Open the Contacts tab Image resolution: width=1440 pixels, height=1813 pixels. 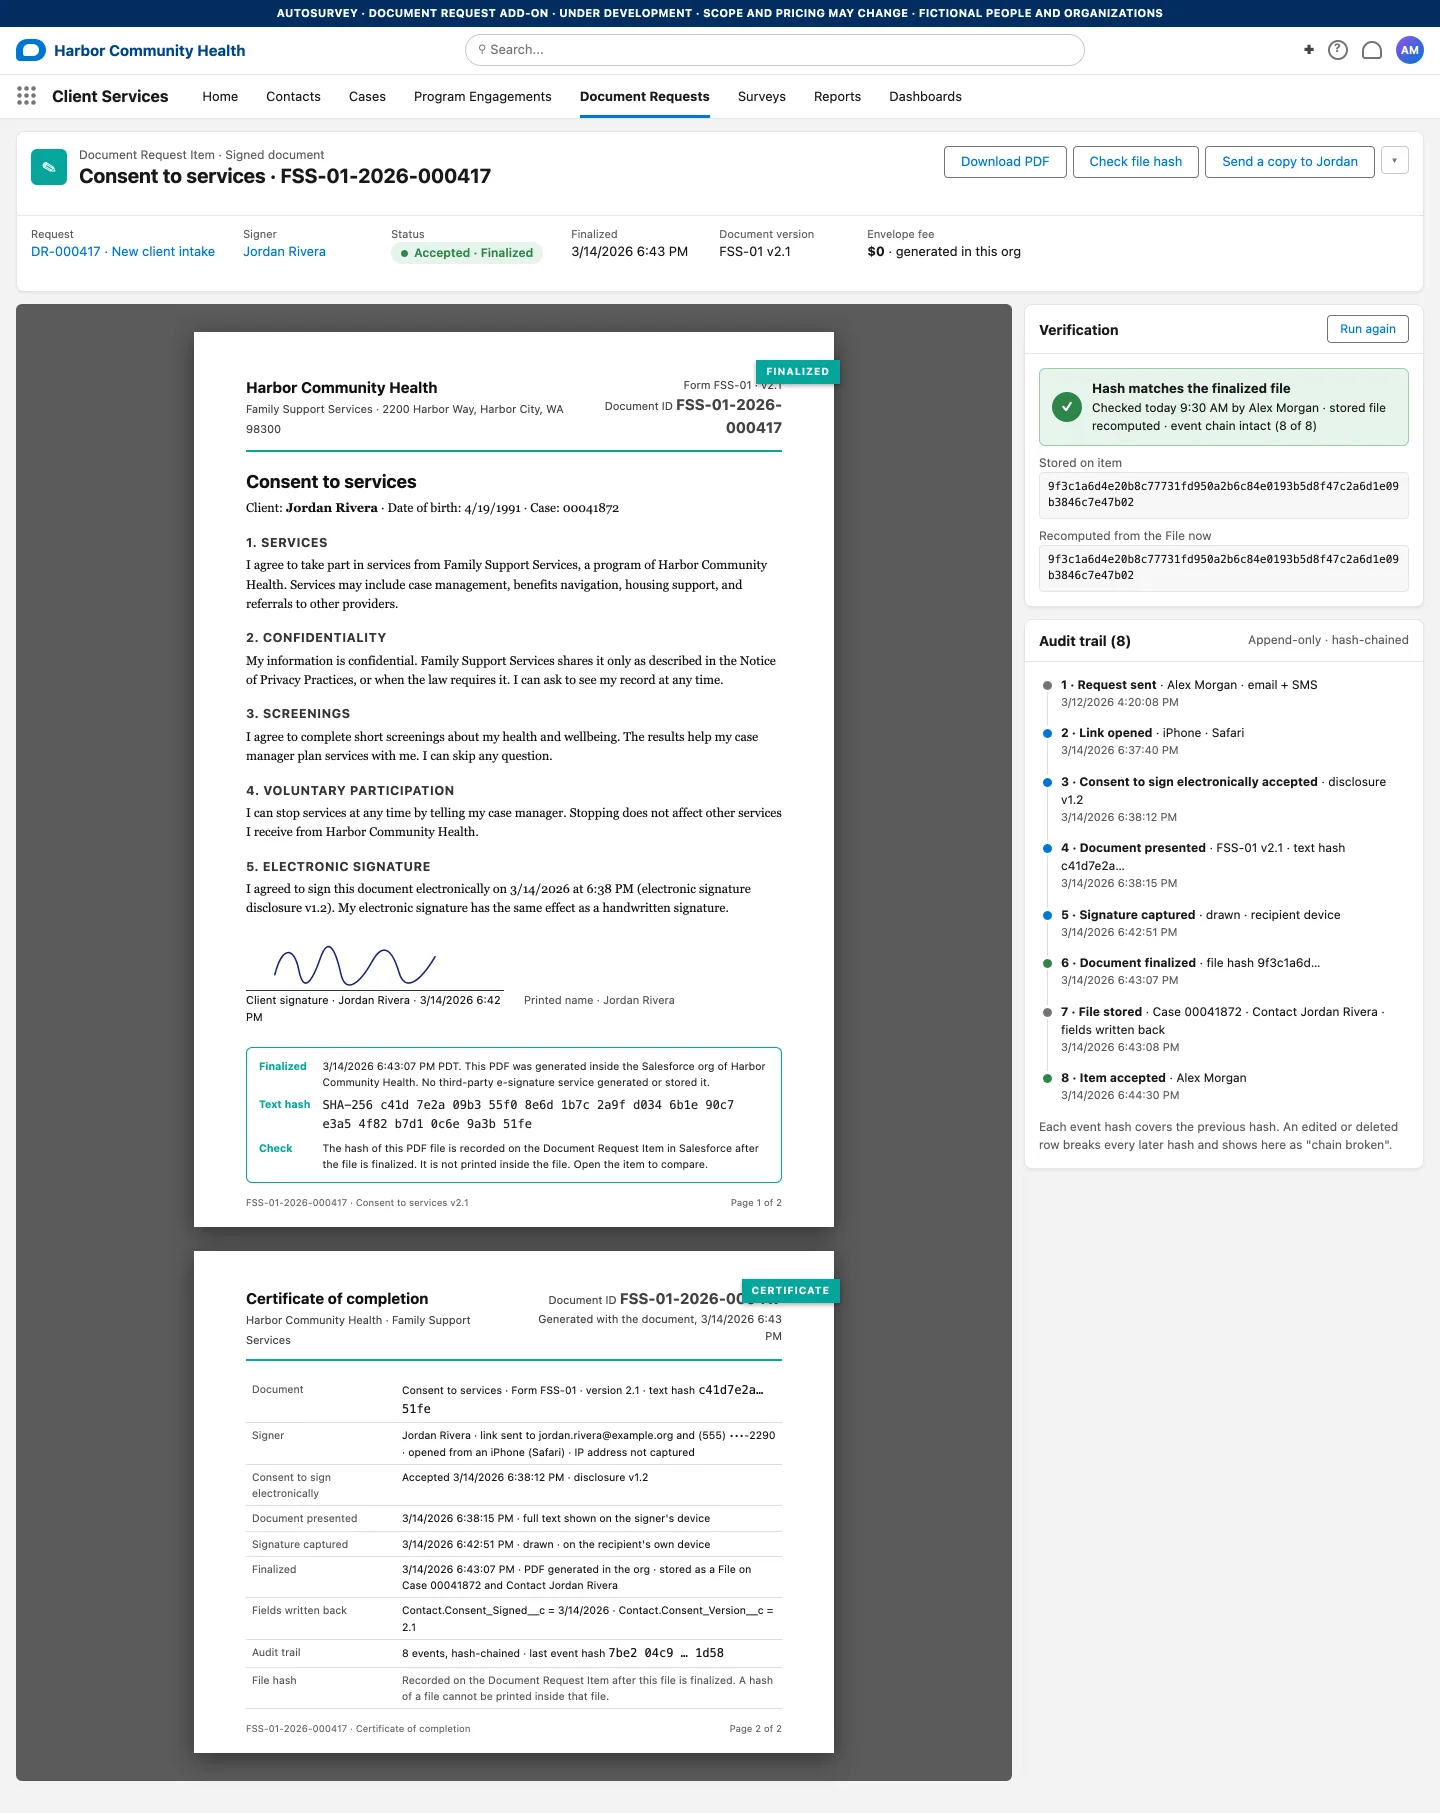click(293, 97)
